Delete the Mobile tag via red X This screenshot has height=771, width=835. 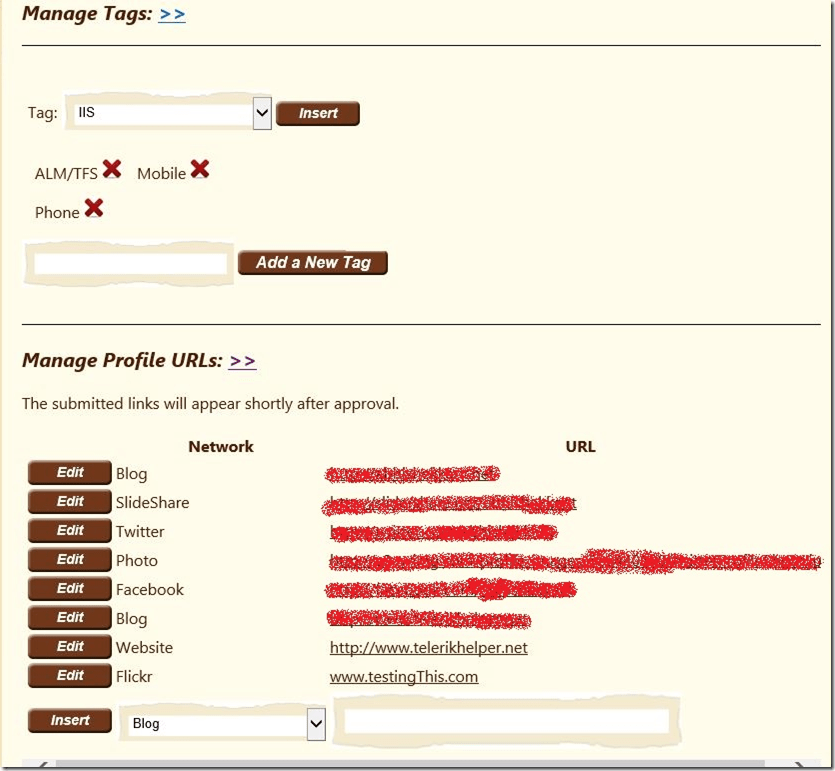(200, 170)
